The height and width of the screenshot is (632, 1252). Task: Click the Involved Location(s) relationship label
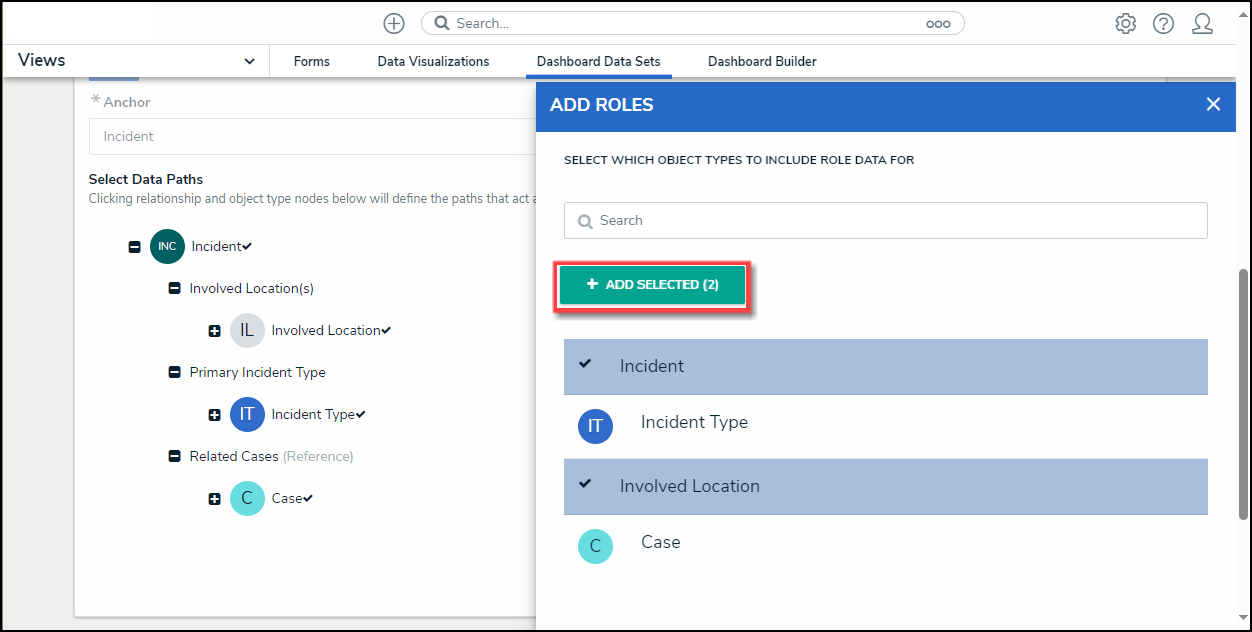click(x=252, y=288)
